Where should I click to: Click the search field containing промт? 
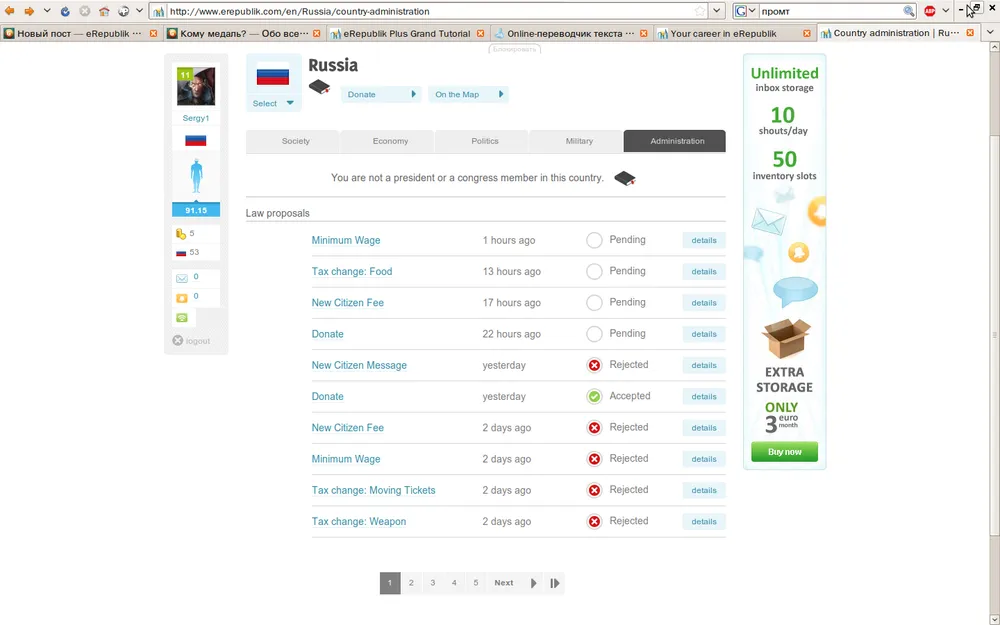830,11
